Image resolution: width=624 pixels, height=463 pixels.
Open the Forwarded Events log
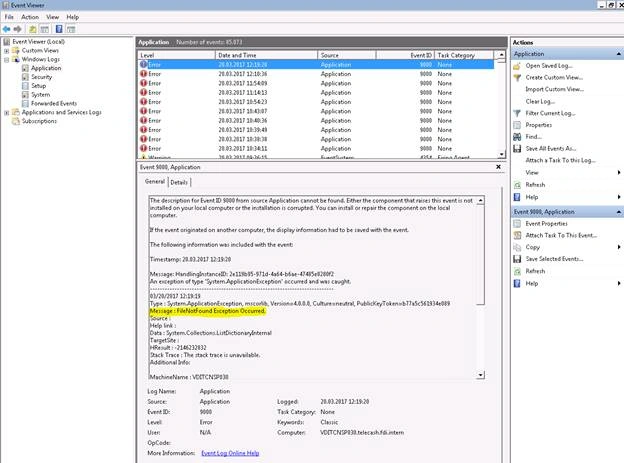(x=54, y=103)
